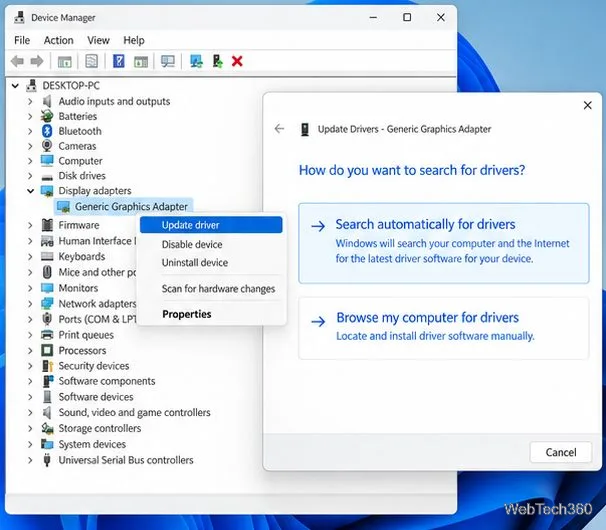Select the Firmware label

[79, 225]
